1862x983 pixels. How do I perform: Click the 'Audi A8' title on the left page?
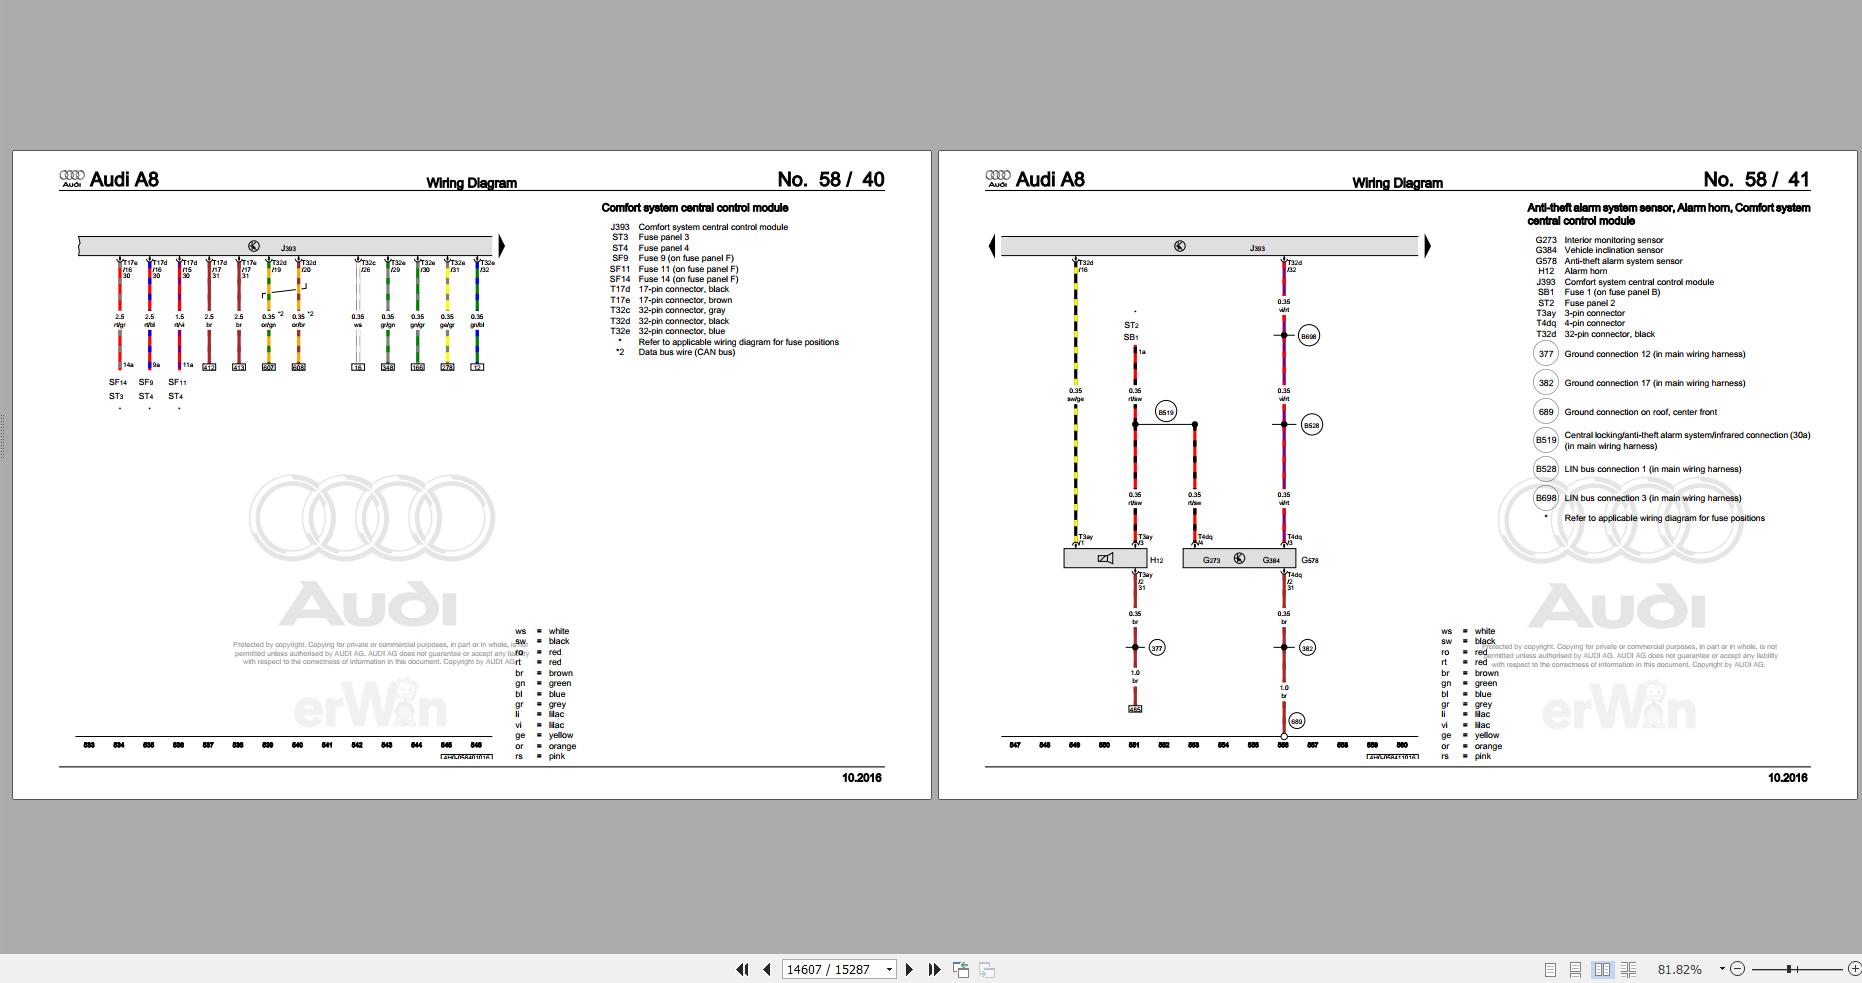124,179
